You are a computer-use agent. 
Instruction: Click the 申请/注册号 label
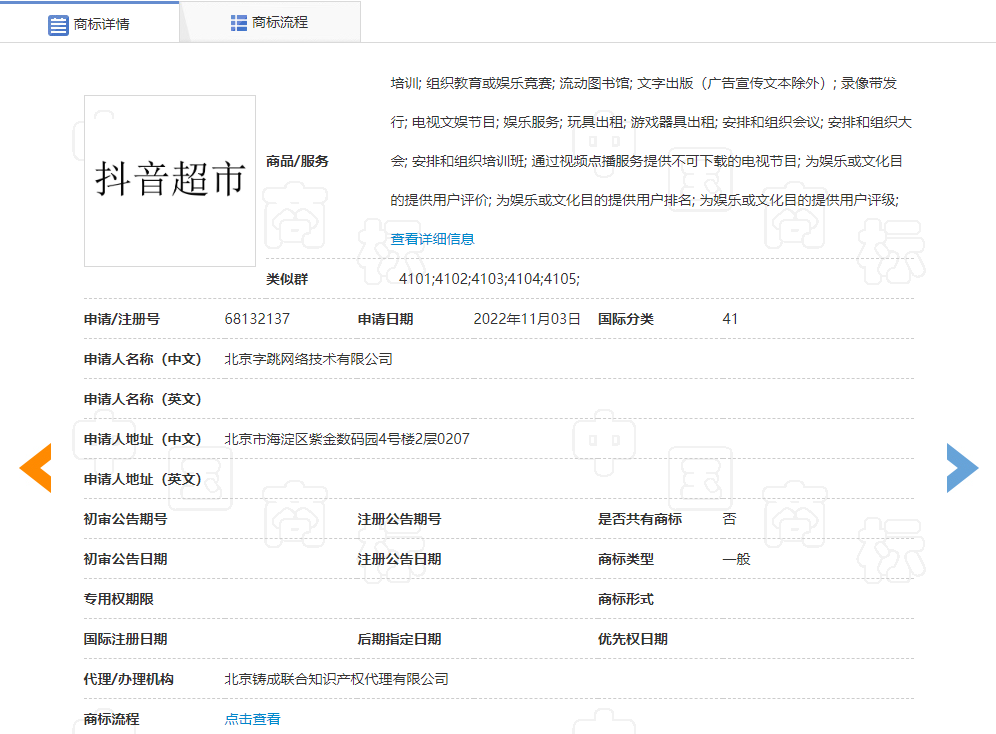[122, 319]
